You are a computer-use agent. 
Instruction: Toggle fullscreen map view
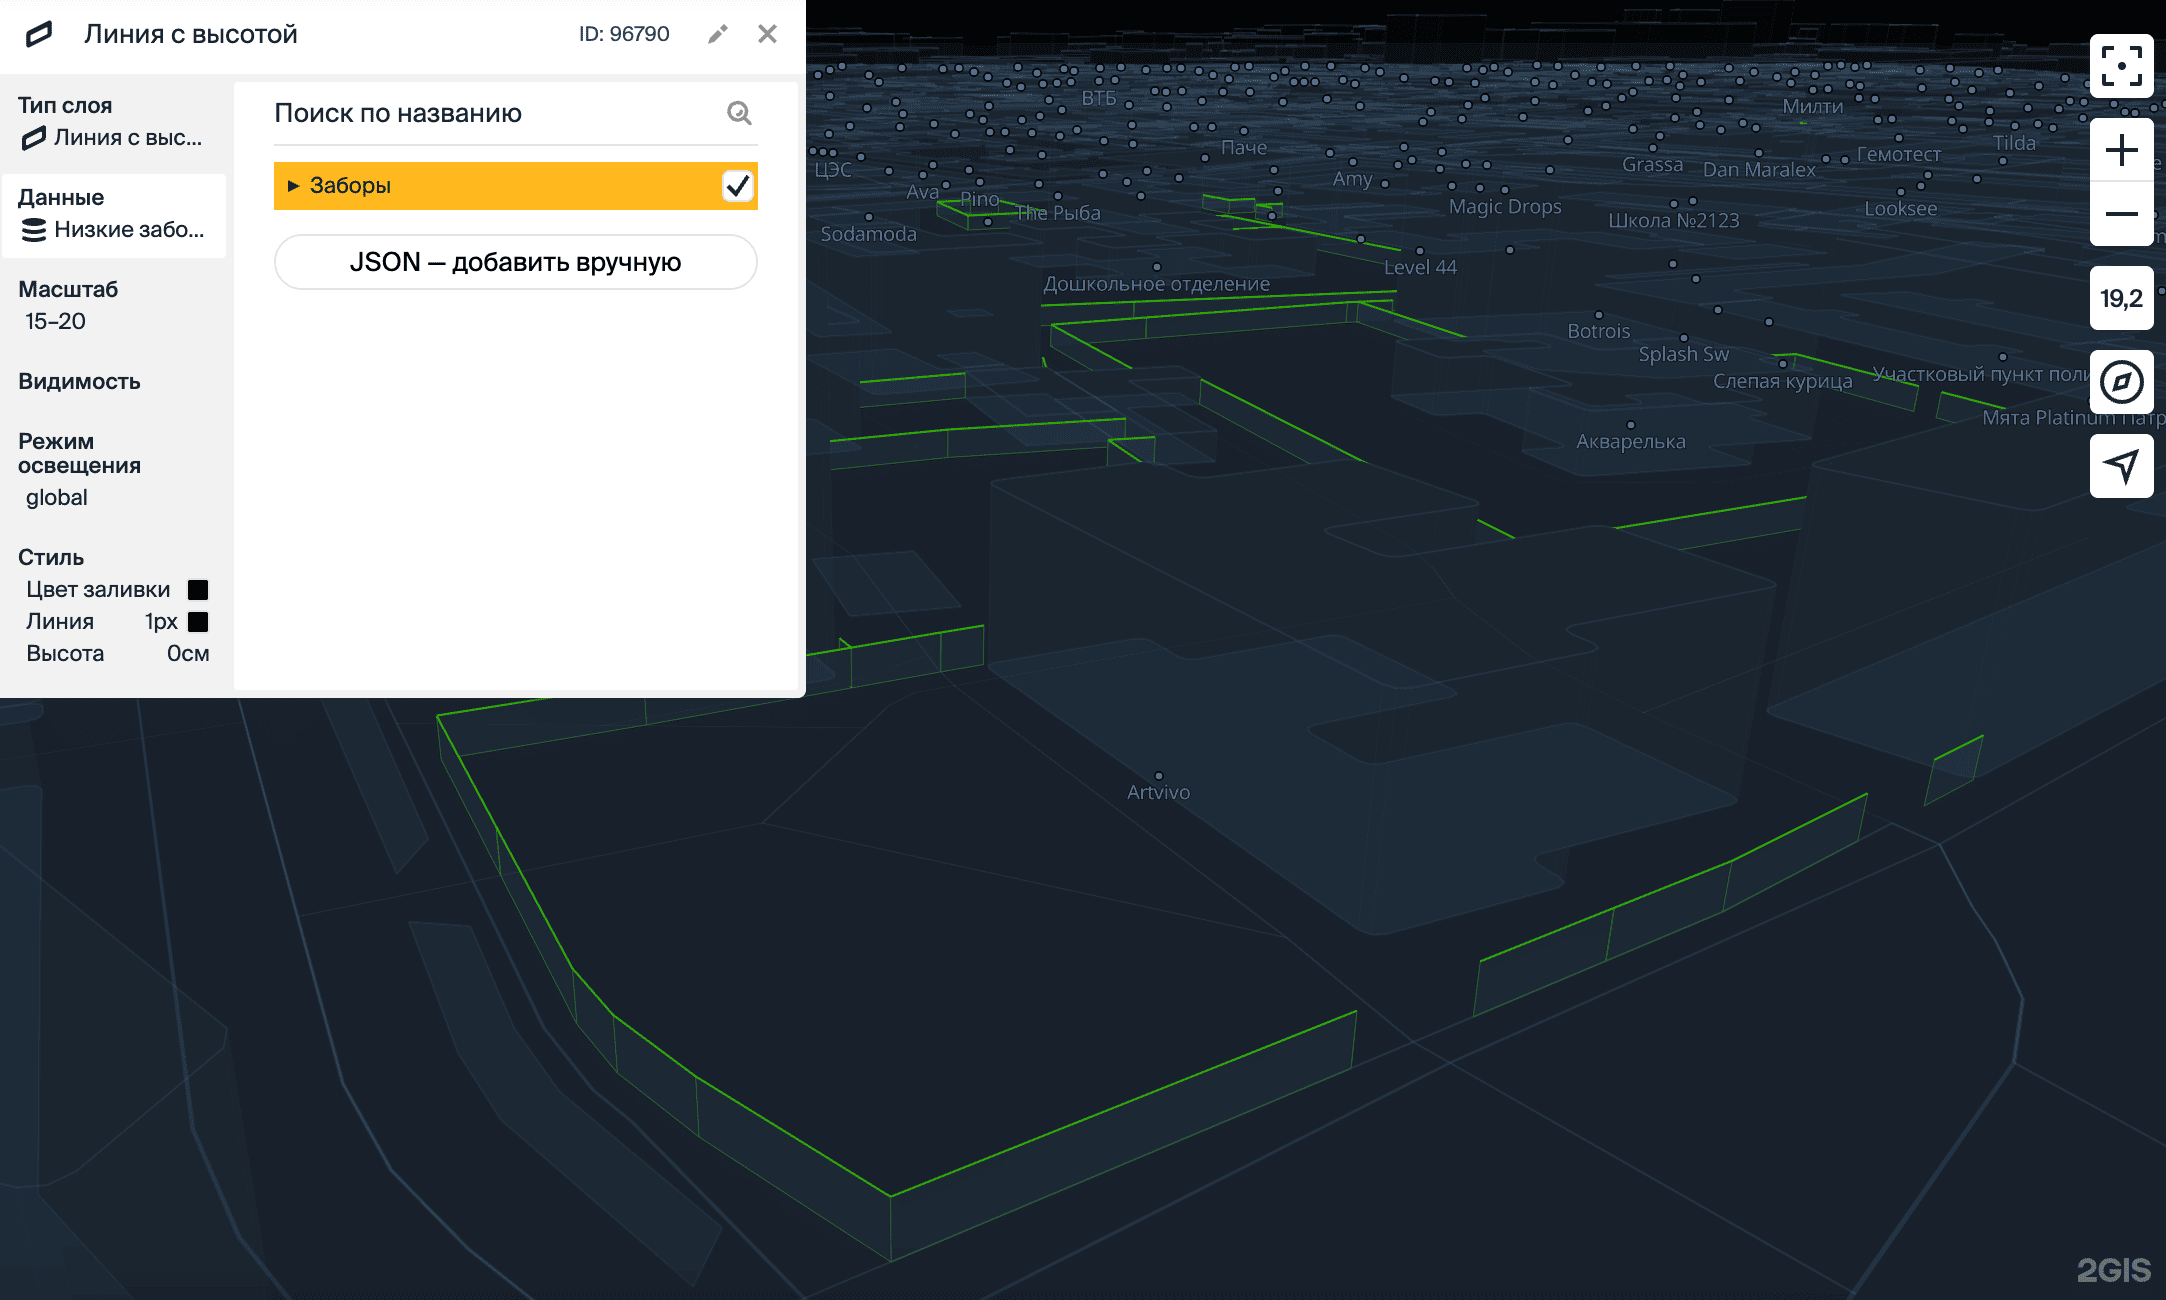coord(2121,65)
